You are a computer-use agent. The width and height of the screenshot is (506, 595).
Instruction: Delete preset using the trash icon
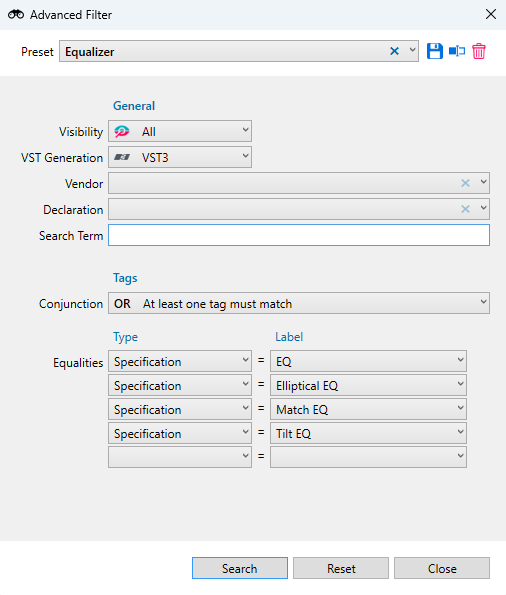(479, 51)
